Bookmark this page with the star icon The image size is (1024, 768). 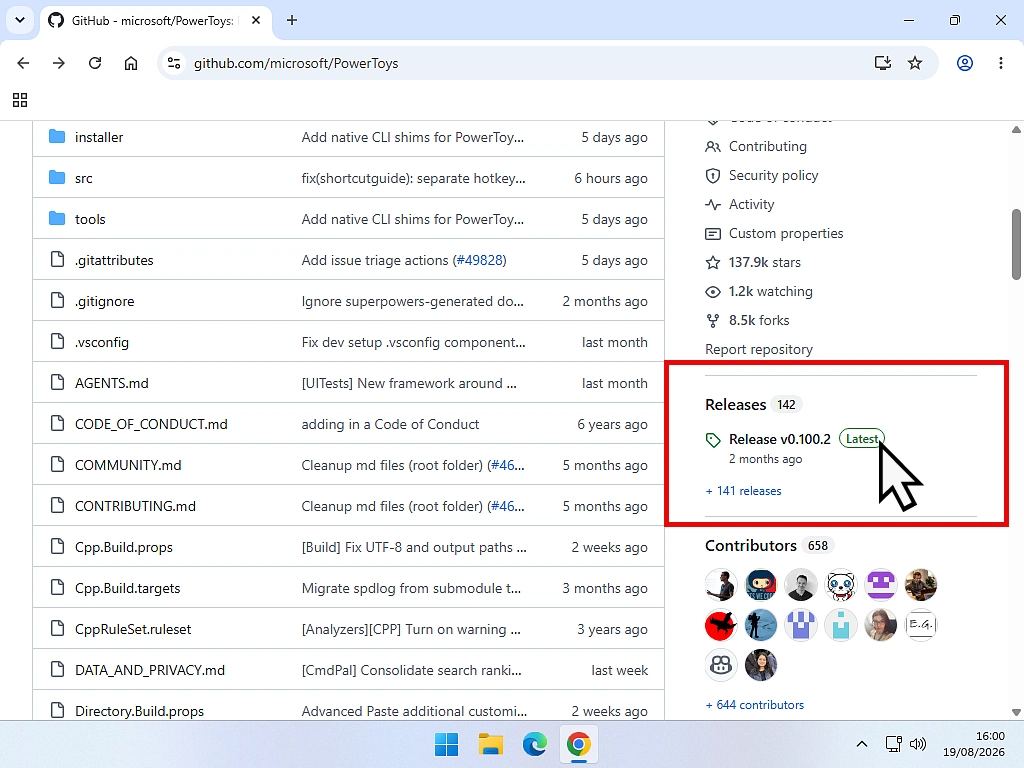pyautogui.click(x=915, y=63)
